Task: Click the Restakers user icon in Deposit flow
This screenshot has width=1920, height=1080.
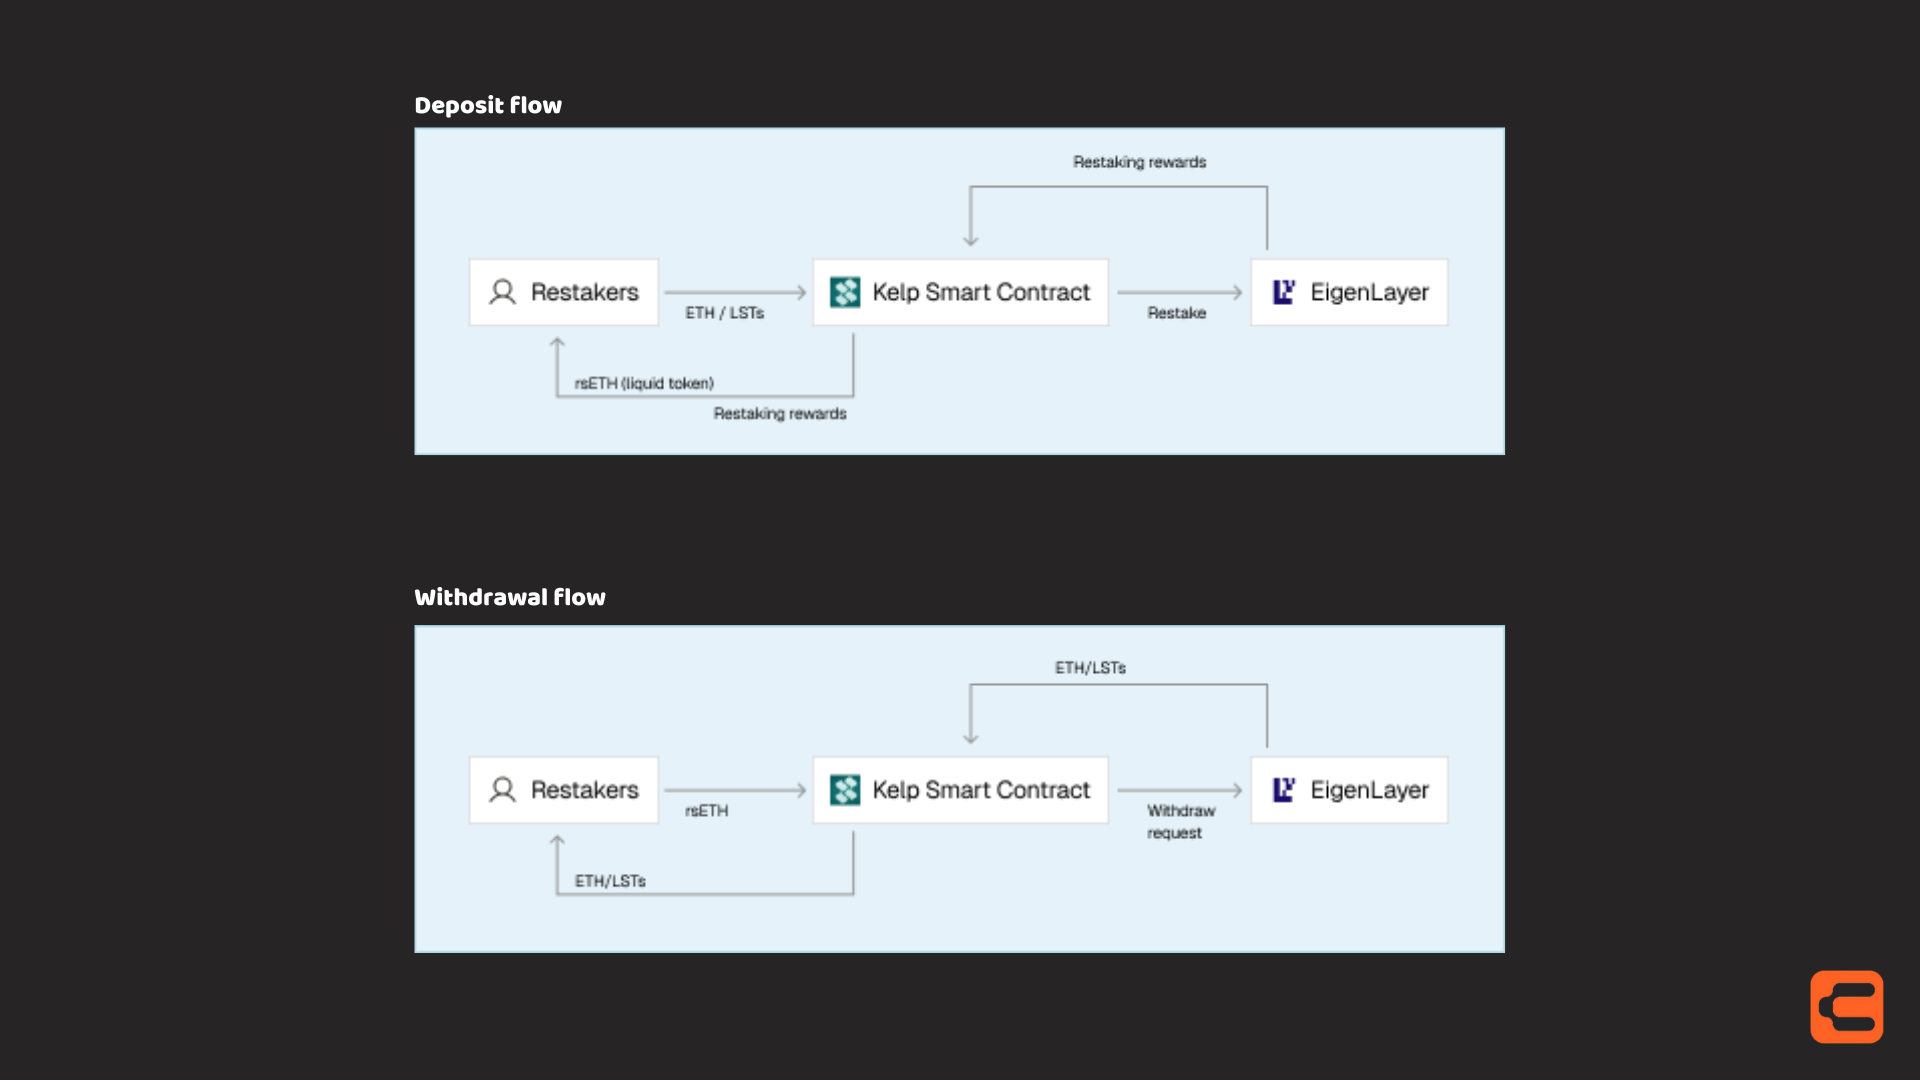Action: [x=502, y=292]
